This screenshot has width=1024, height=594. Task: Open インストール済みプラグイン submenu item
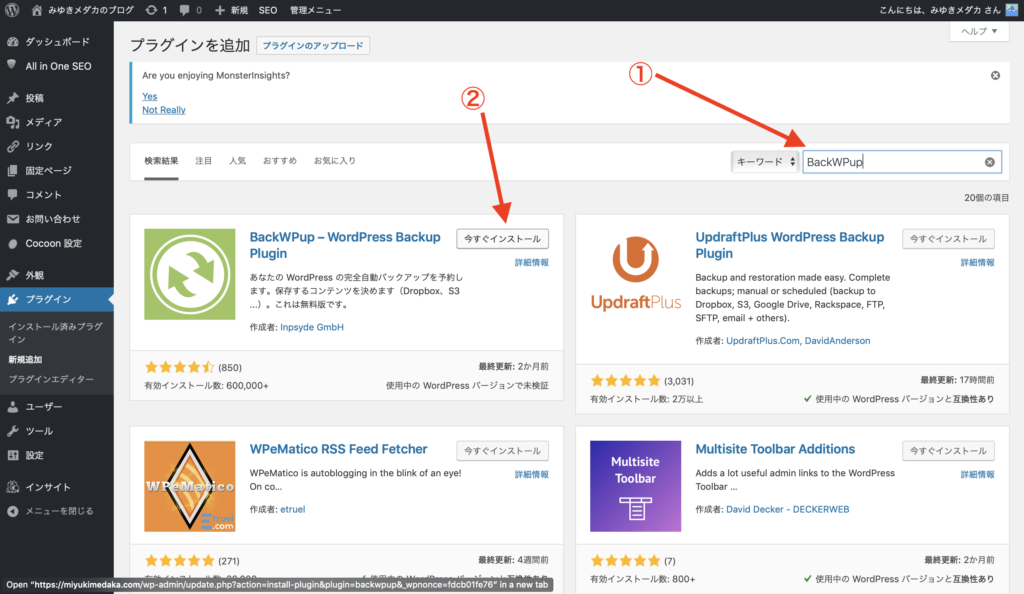[x=56, y=333]
